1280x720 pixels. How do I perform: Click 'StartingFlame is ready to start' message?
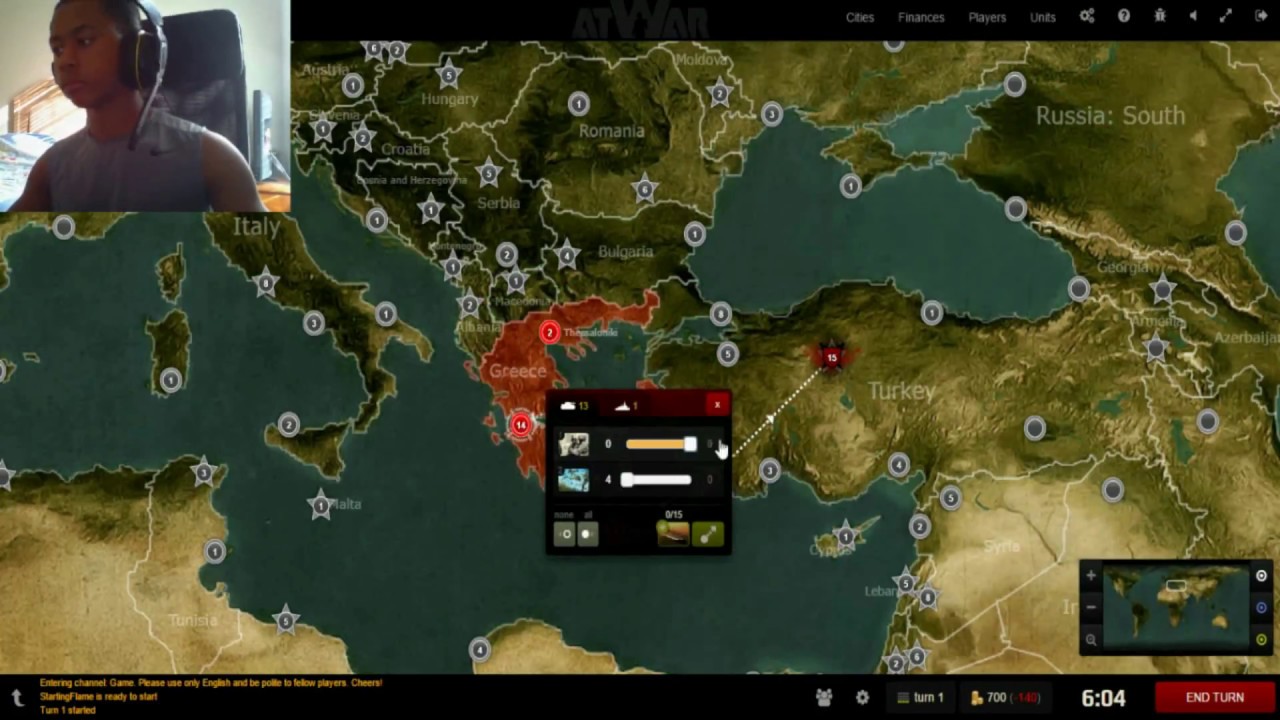pyautogui.click(x=98, y=697)
